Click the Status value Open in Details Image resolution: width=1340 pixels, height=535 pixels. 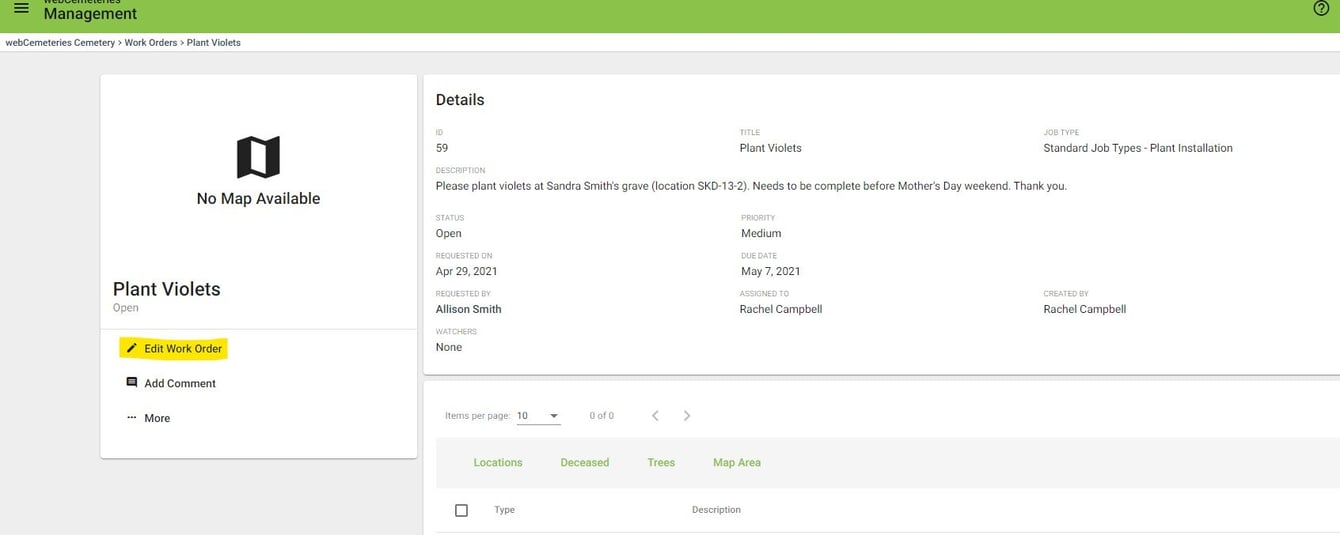(449, 233)
